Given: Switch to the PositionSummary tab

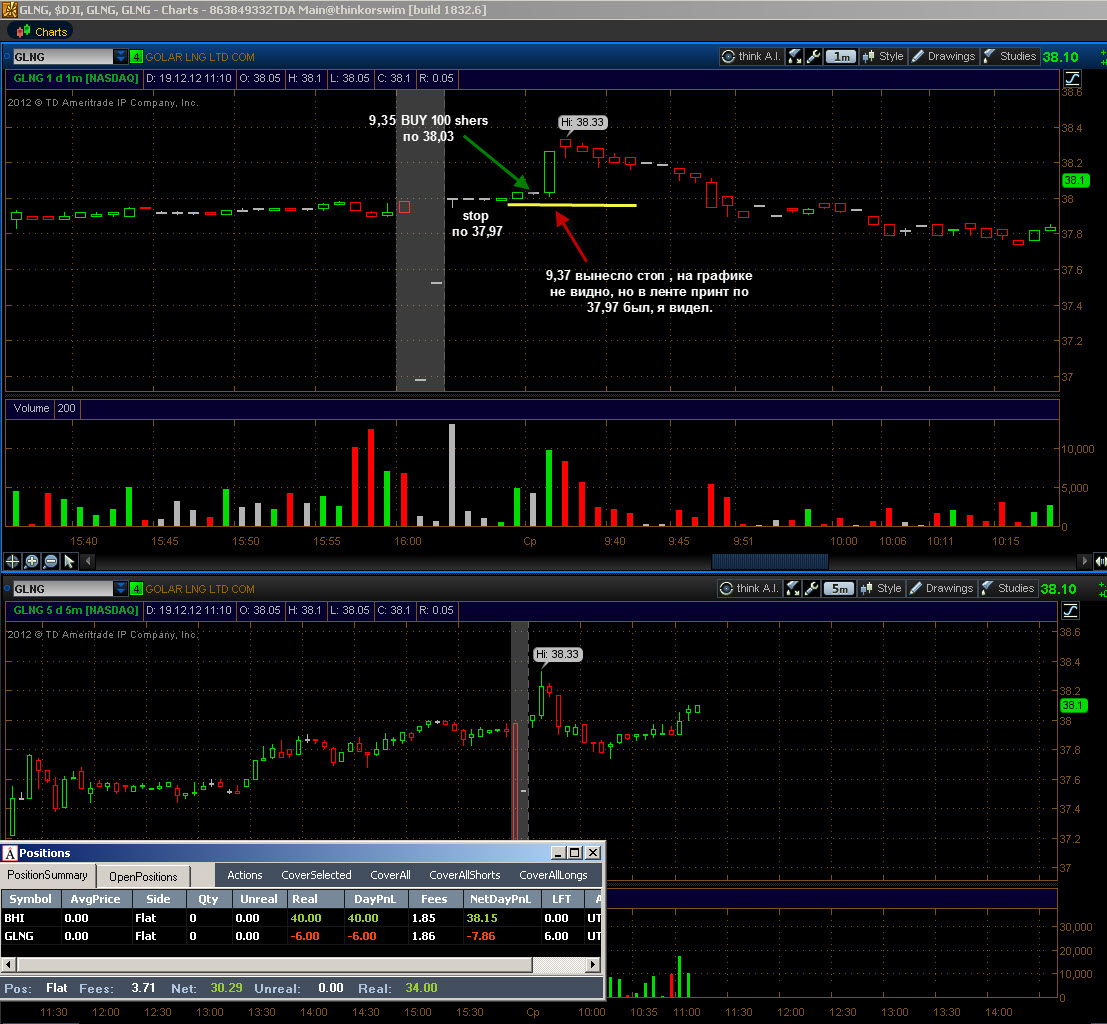Looking at the screenshot, I should click(47, 875).
